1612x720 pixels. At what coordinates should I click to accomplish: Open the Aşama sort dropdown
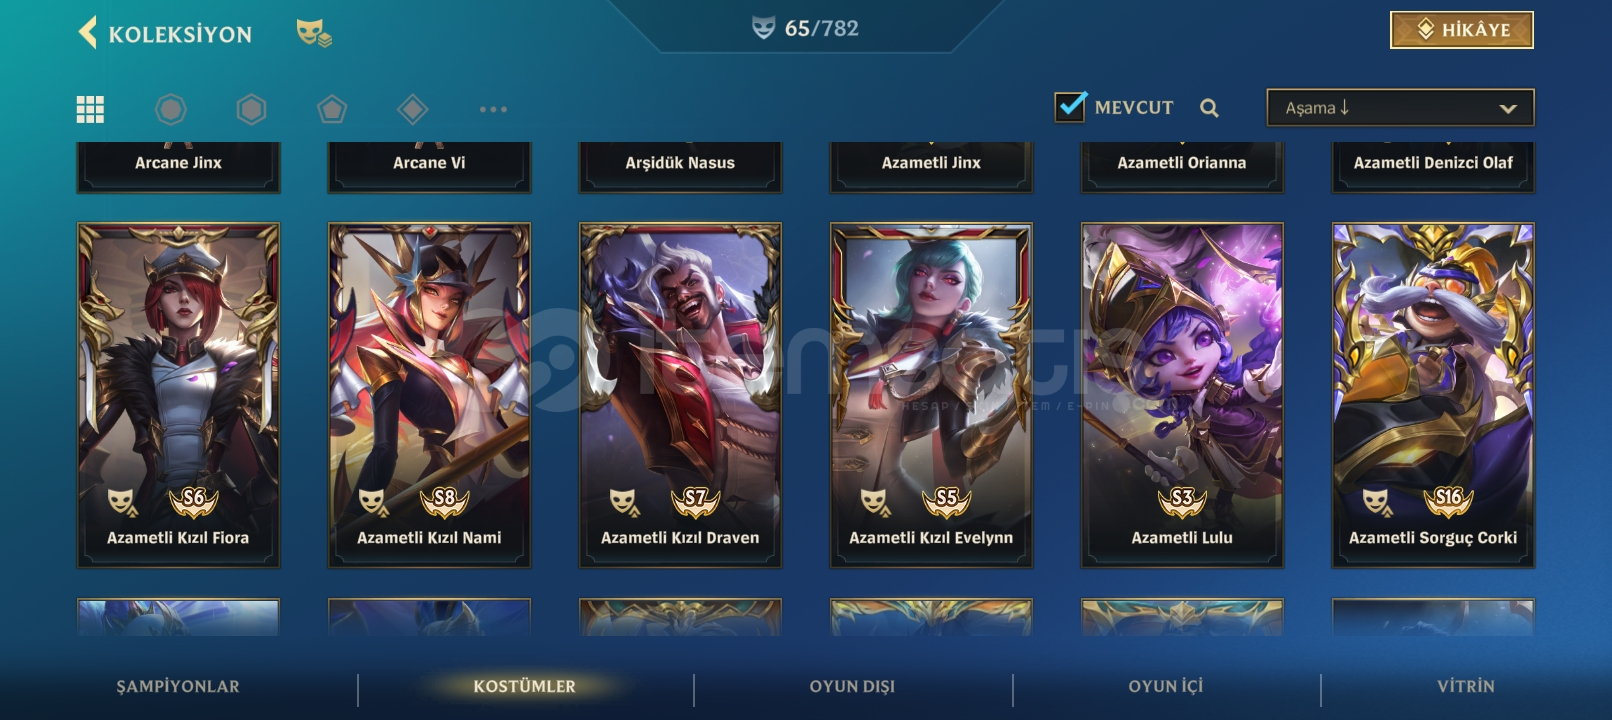[1400, 108]
